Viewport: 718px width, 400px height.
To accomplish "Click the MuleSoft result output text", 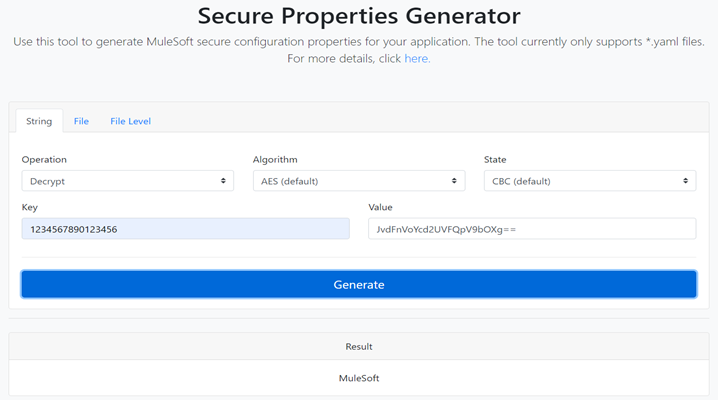I will [358, 378].
